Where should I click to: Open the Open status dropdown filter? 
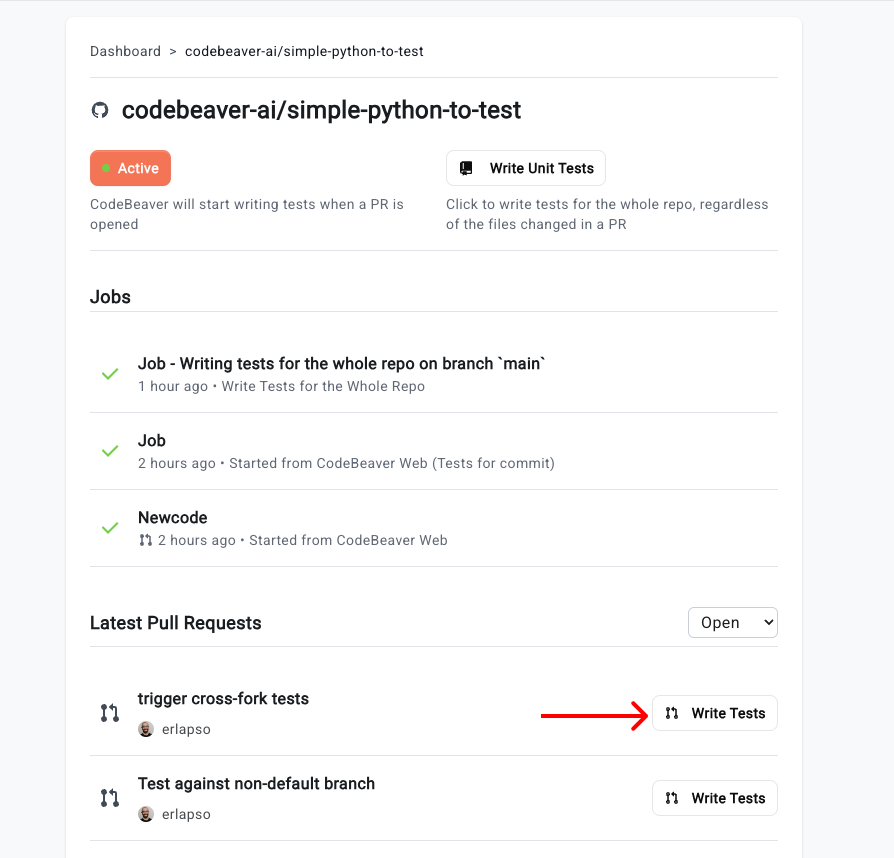pyautogui.click(x=732, y=622)
